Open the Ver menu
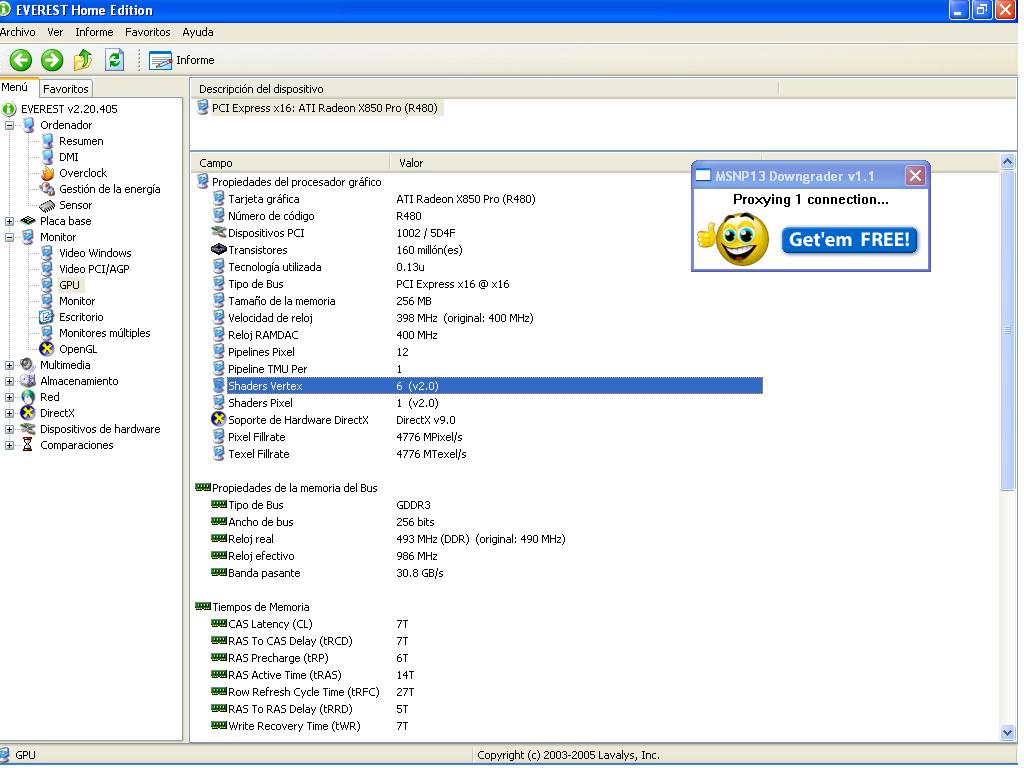This screenshot has width=1024, height=768. [55, 32]
